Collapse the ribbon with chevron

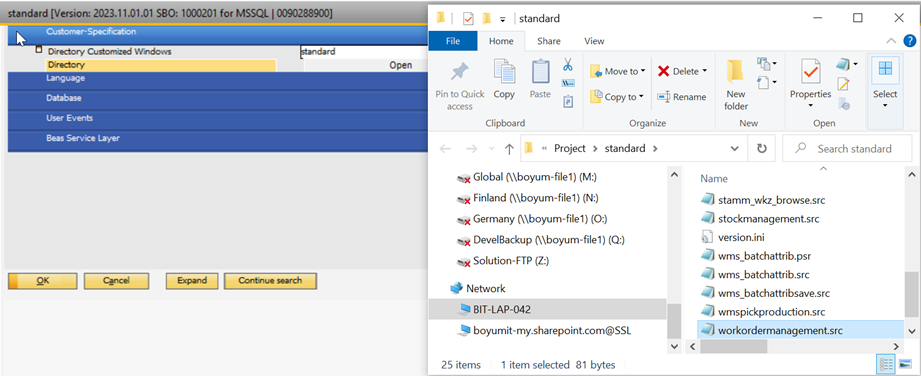(x=891, y=41)
